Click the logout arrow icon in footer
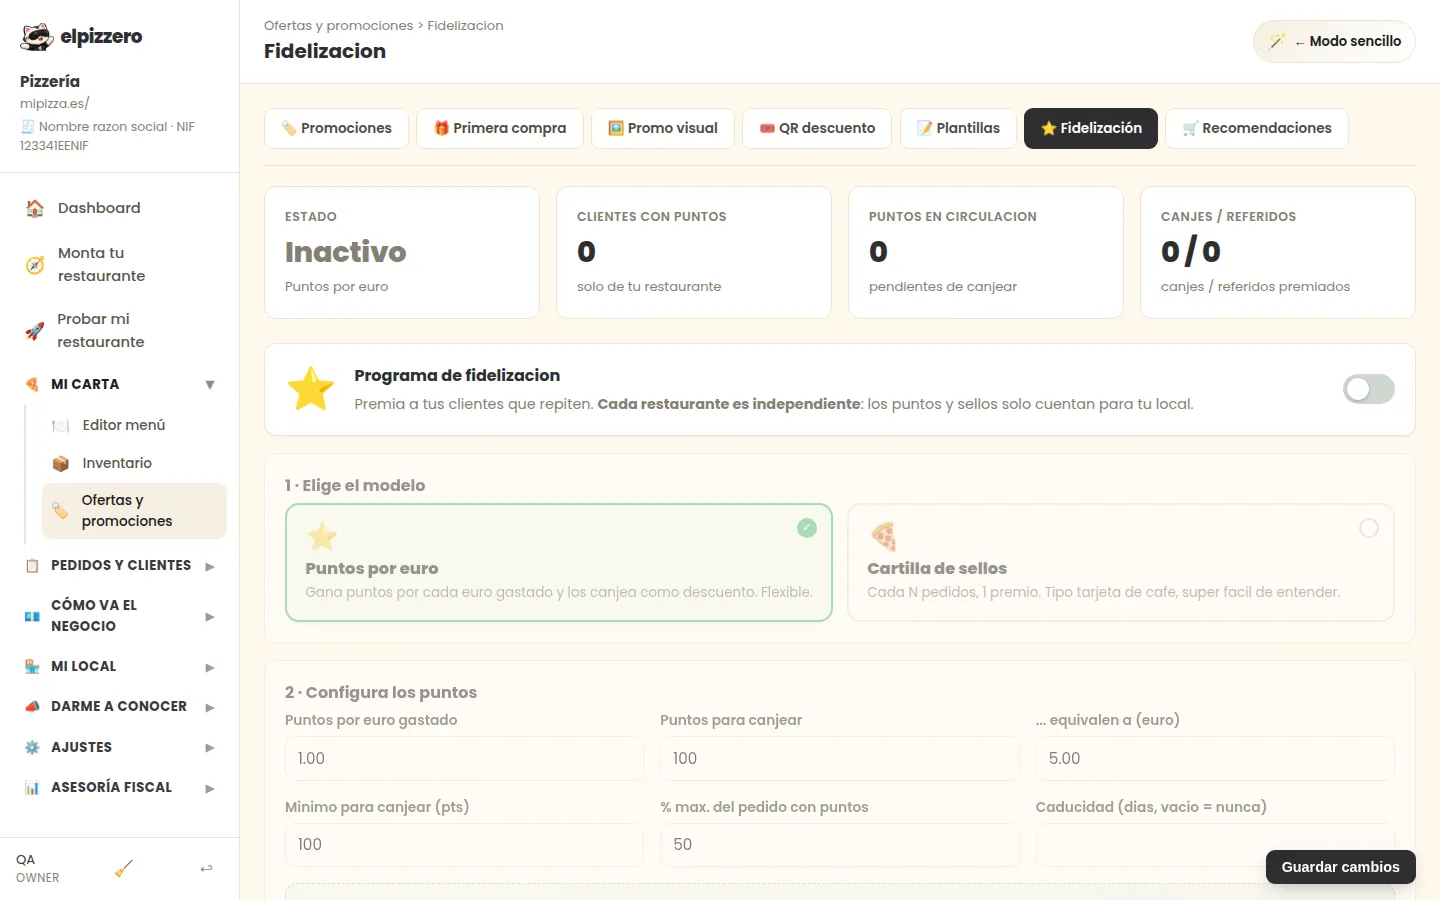Viewport: 1440px width, 900px height. click(206, 869)
